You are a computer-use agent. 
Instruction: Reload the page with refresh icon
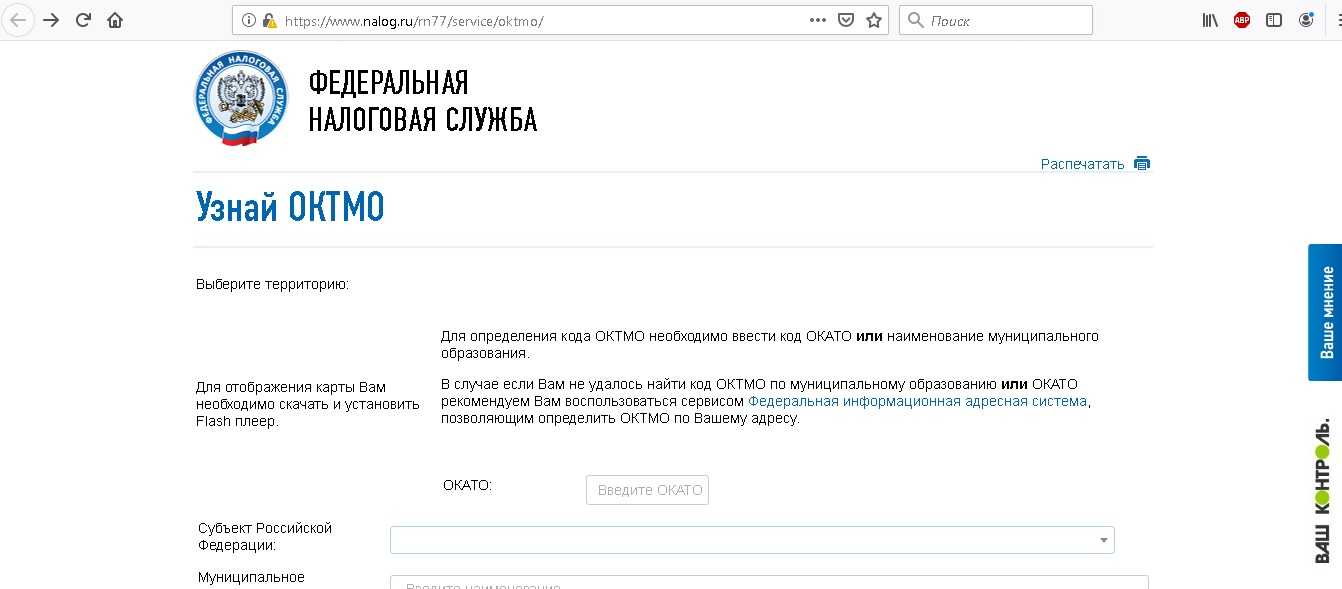coord(84,20)
